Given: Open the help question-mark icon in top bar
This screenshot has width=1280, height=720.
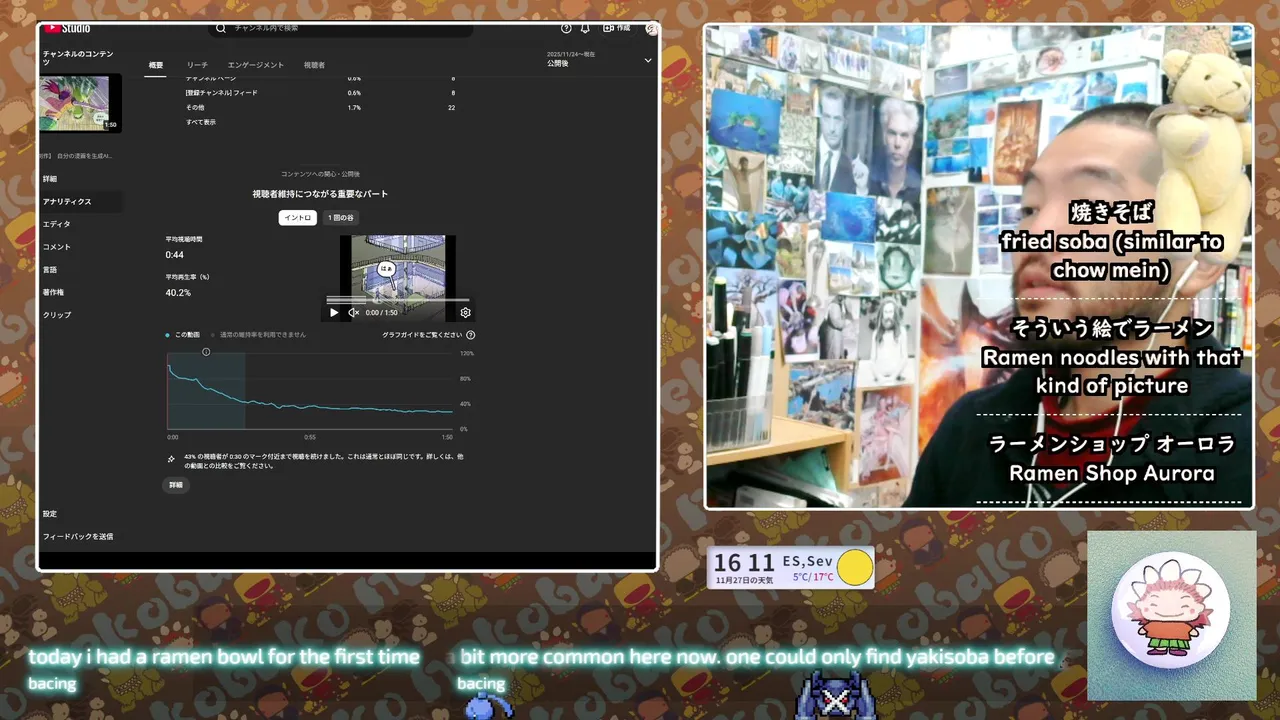Looking at the screenshot, I should click(x=566, y=28).
